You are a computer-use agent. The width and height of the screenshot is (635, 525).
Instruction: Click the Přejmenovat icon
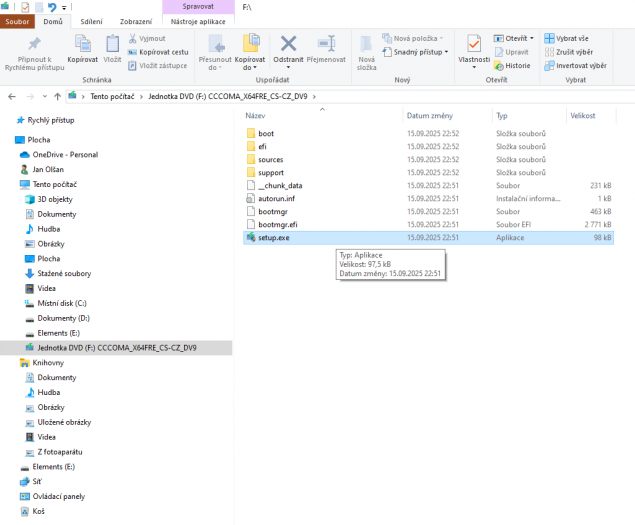coord(326,44)
